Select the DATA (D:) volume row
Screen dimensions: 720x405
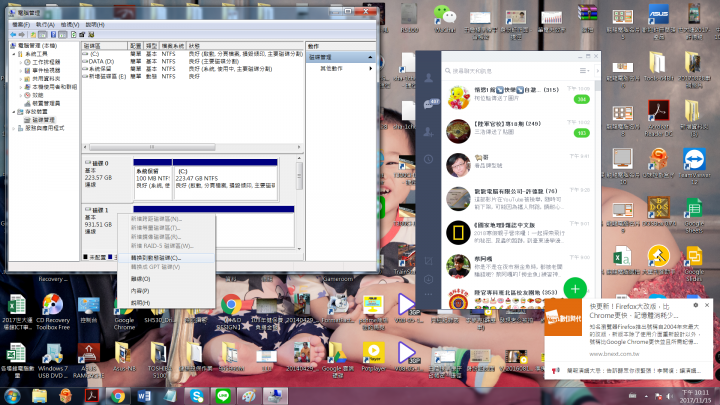pyautogui.click(x=193, y=61)
